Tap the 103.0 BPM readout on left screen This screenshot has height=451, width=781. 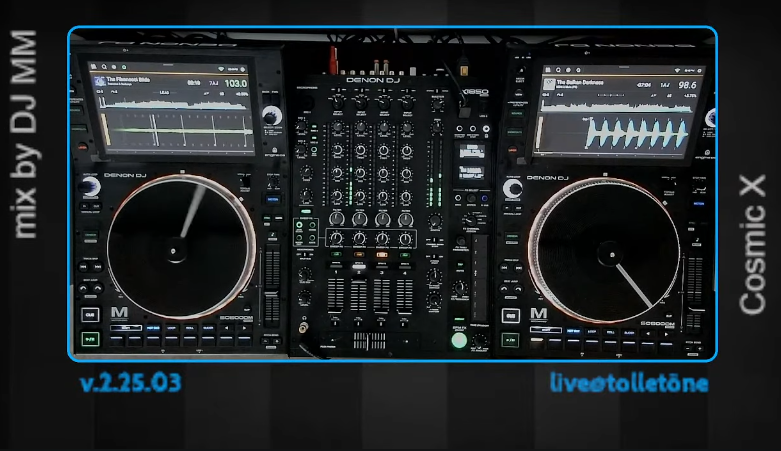(x=236, y=83)
